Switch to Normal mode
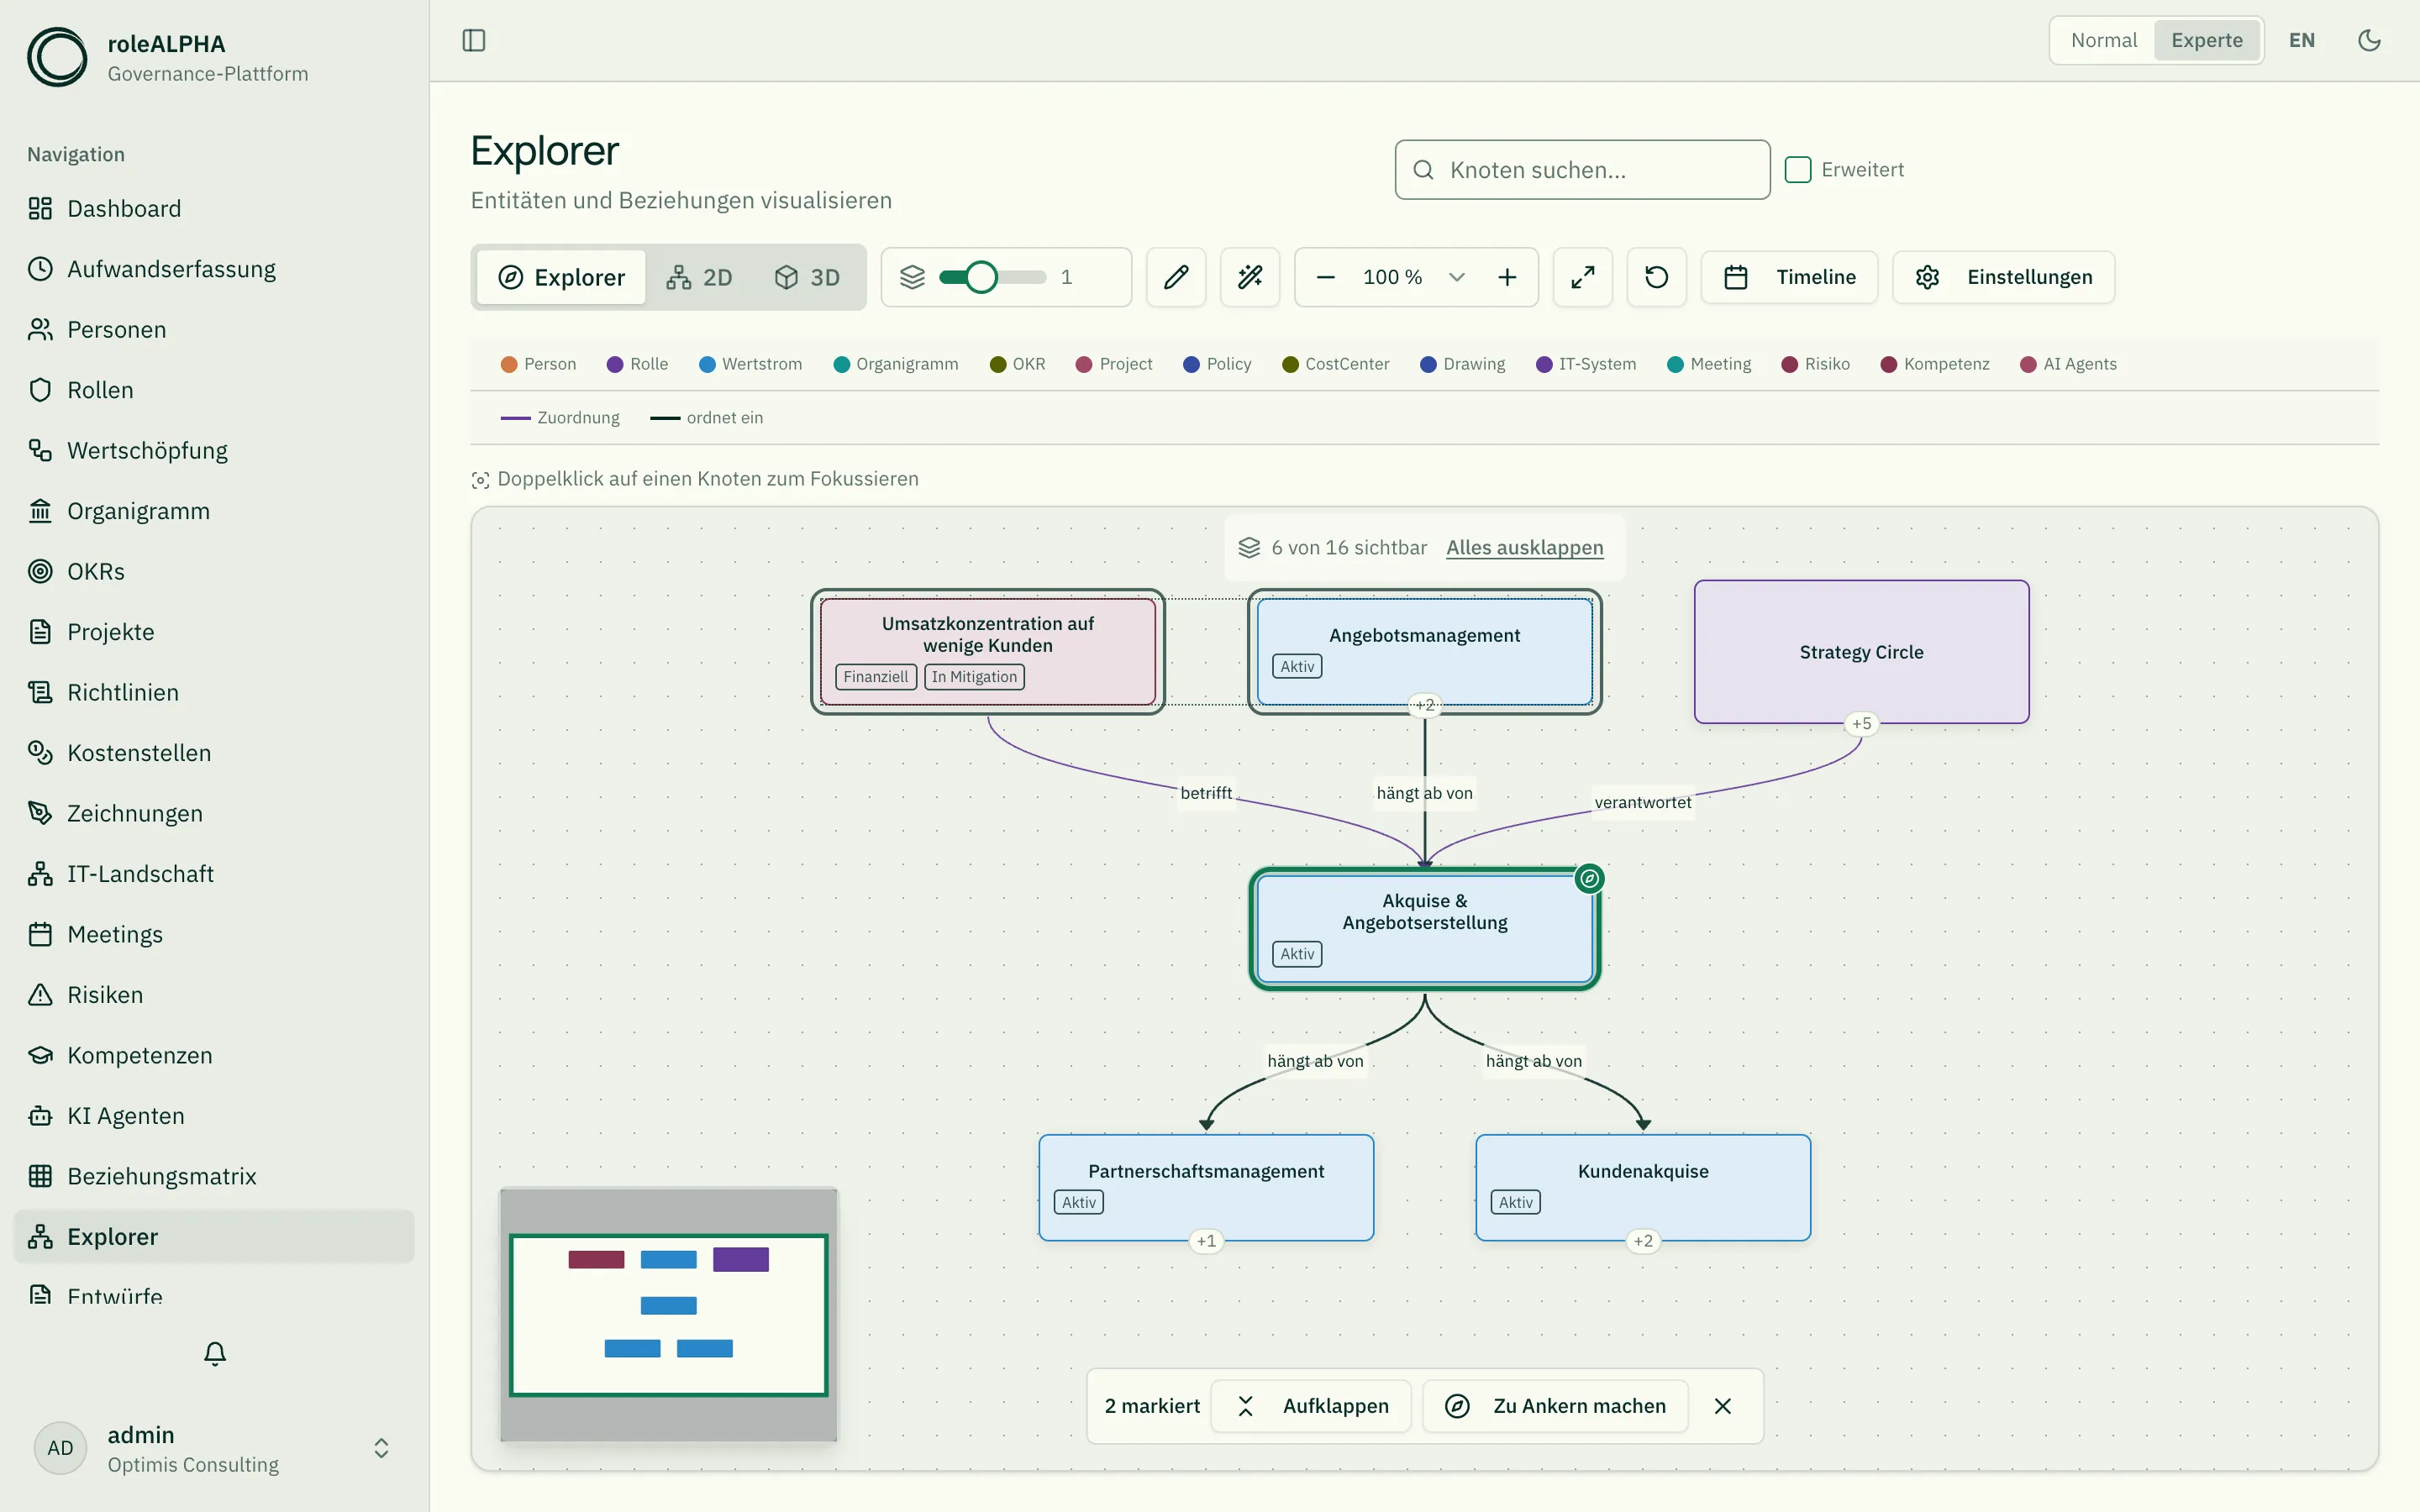The image size is (2420, 1512). 2103,41
